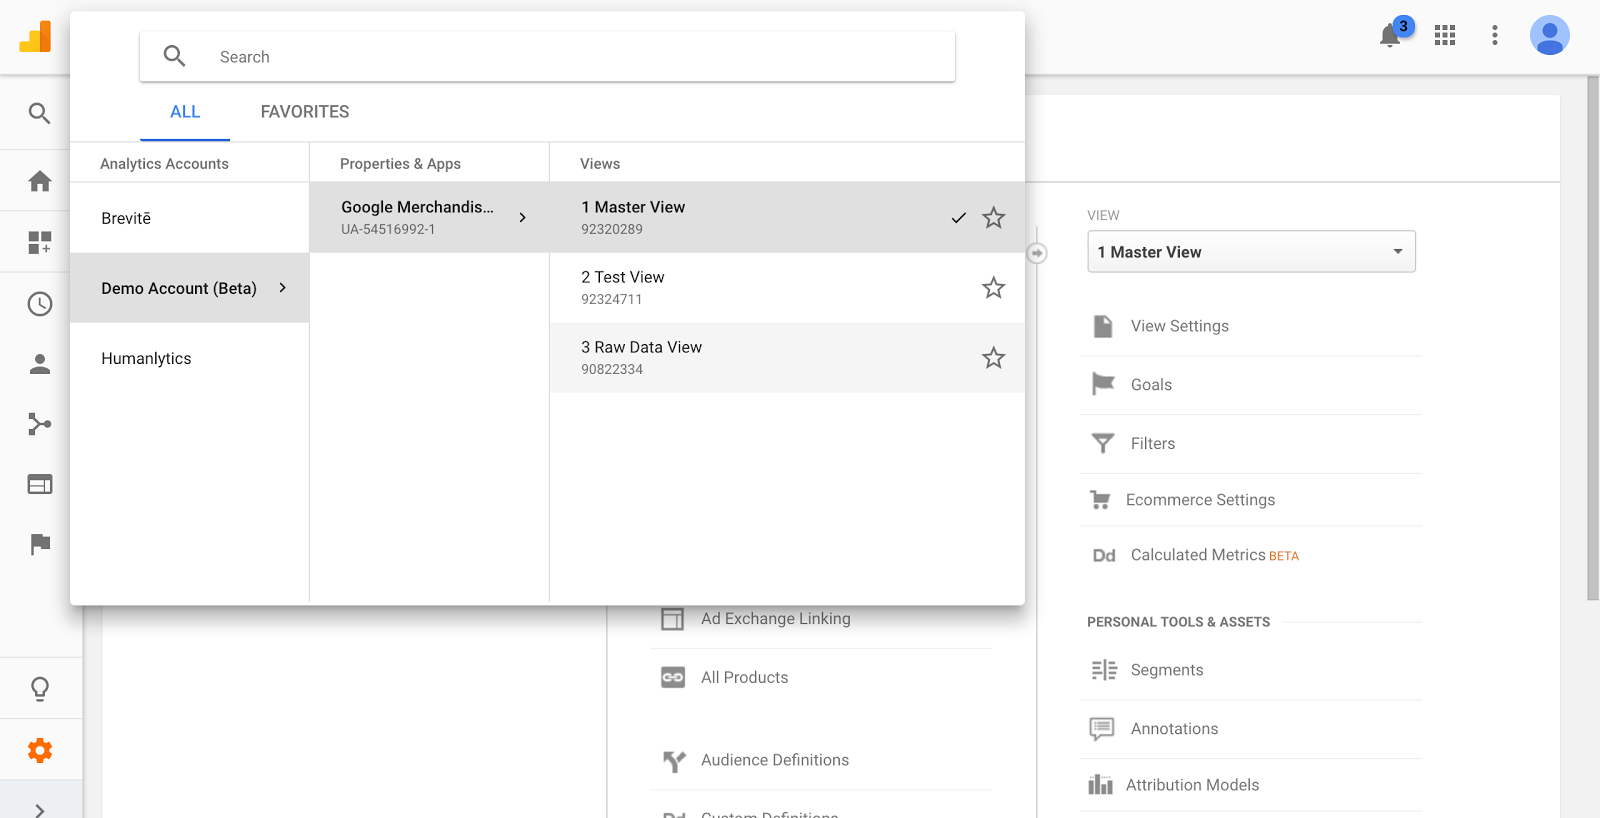1600x818 pixels.
Task: Click the Segments icon
Action: tap(1104, 670)
